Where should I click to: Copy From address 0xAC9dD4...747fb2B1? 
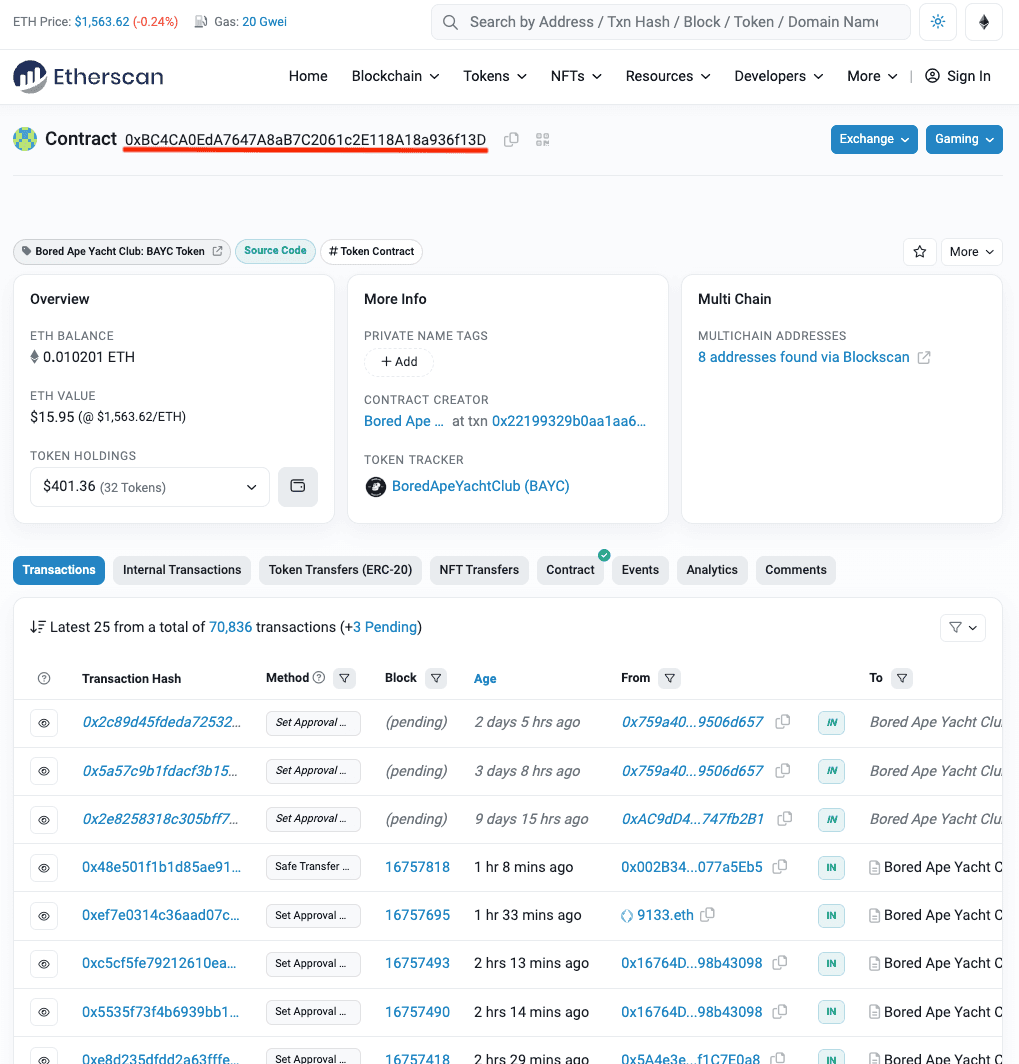point(784,819)
